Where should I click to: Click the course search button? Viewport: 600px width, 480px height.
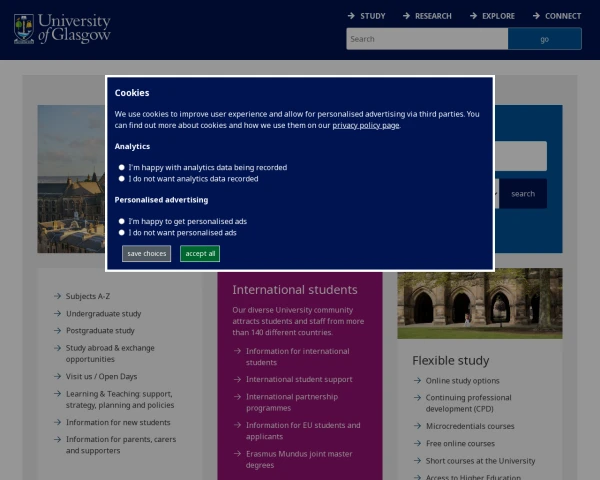pos(523,194)
